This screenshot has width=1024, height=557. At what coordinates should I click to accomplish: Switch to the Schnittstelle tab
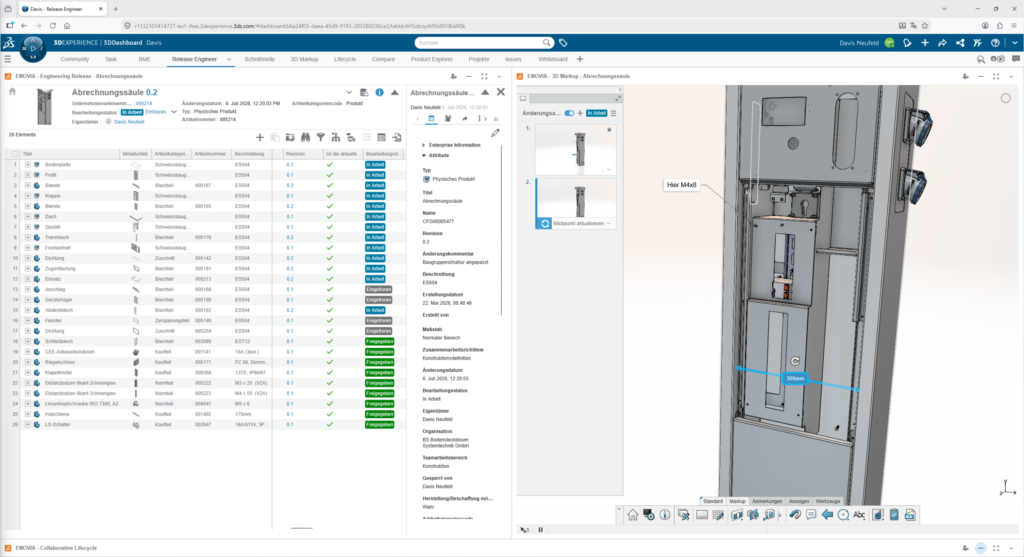259,59
